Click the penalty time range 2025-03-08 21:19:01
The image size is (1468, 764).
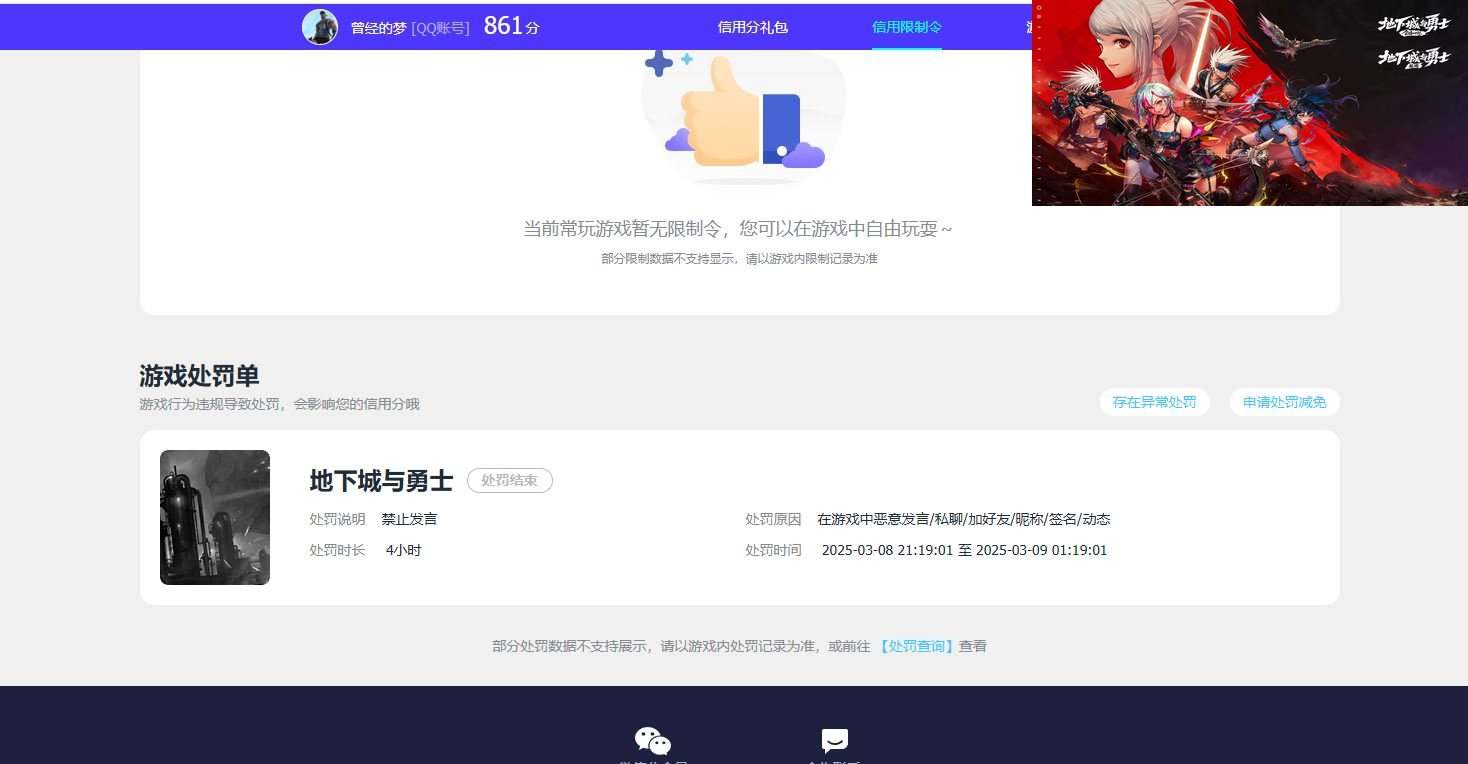pos(964,550)
